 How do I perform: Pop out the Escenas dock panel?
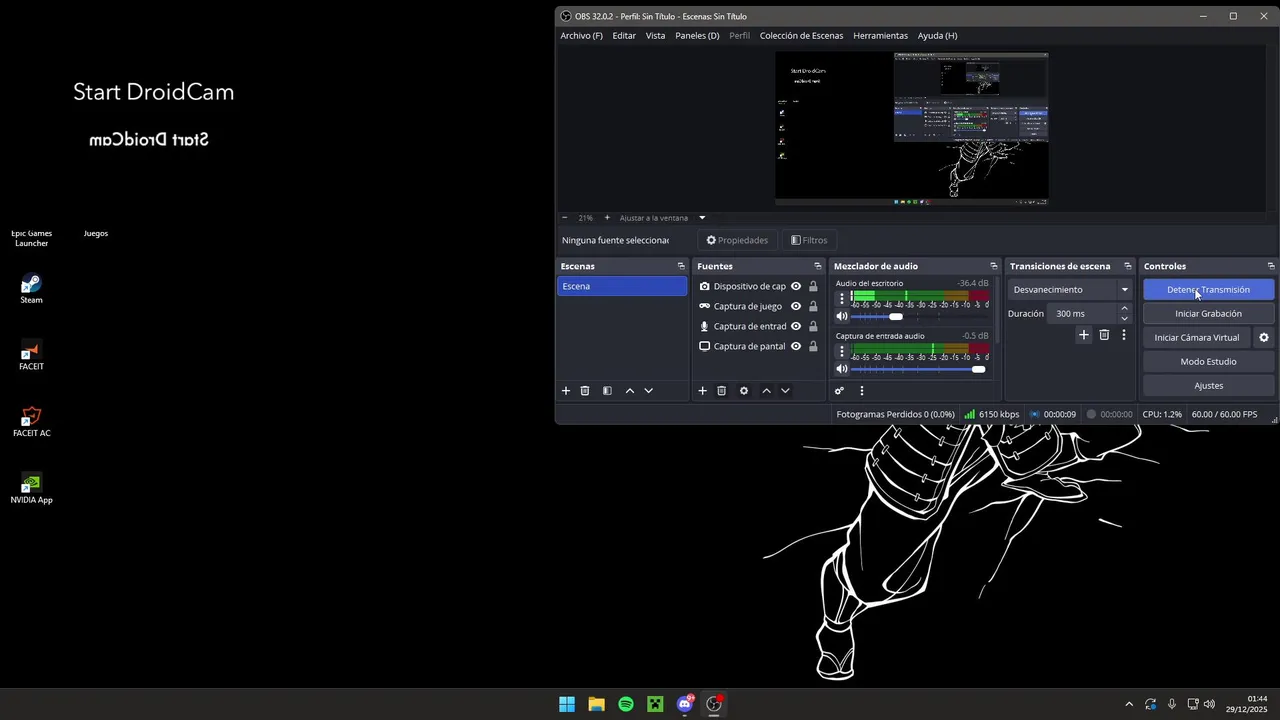pyautogui.click(x=681, y=266)
